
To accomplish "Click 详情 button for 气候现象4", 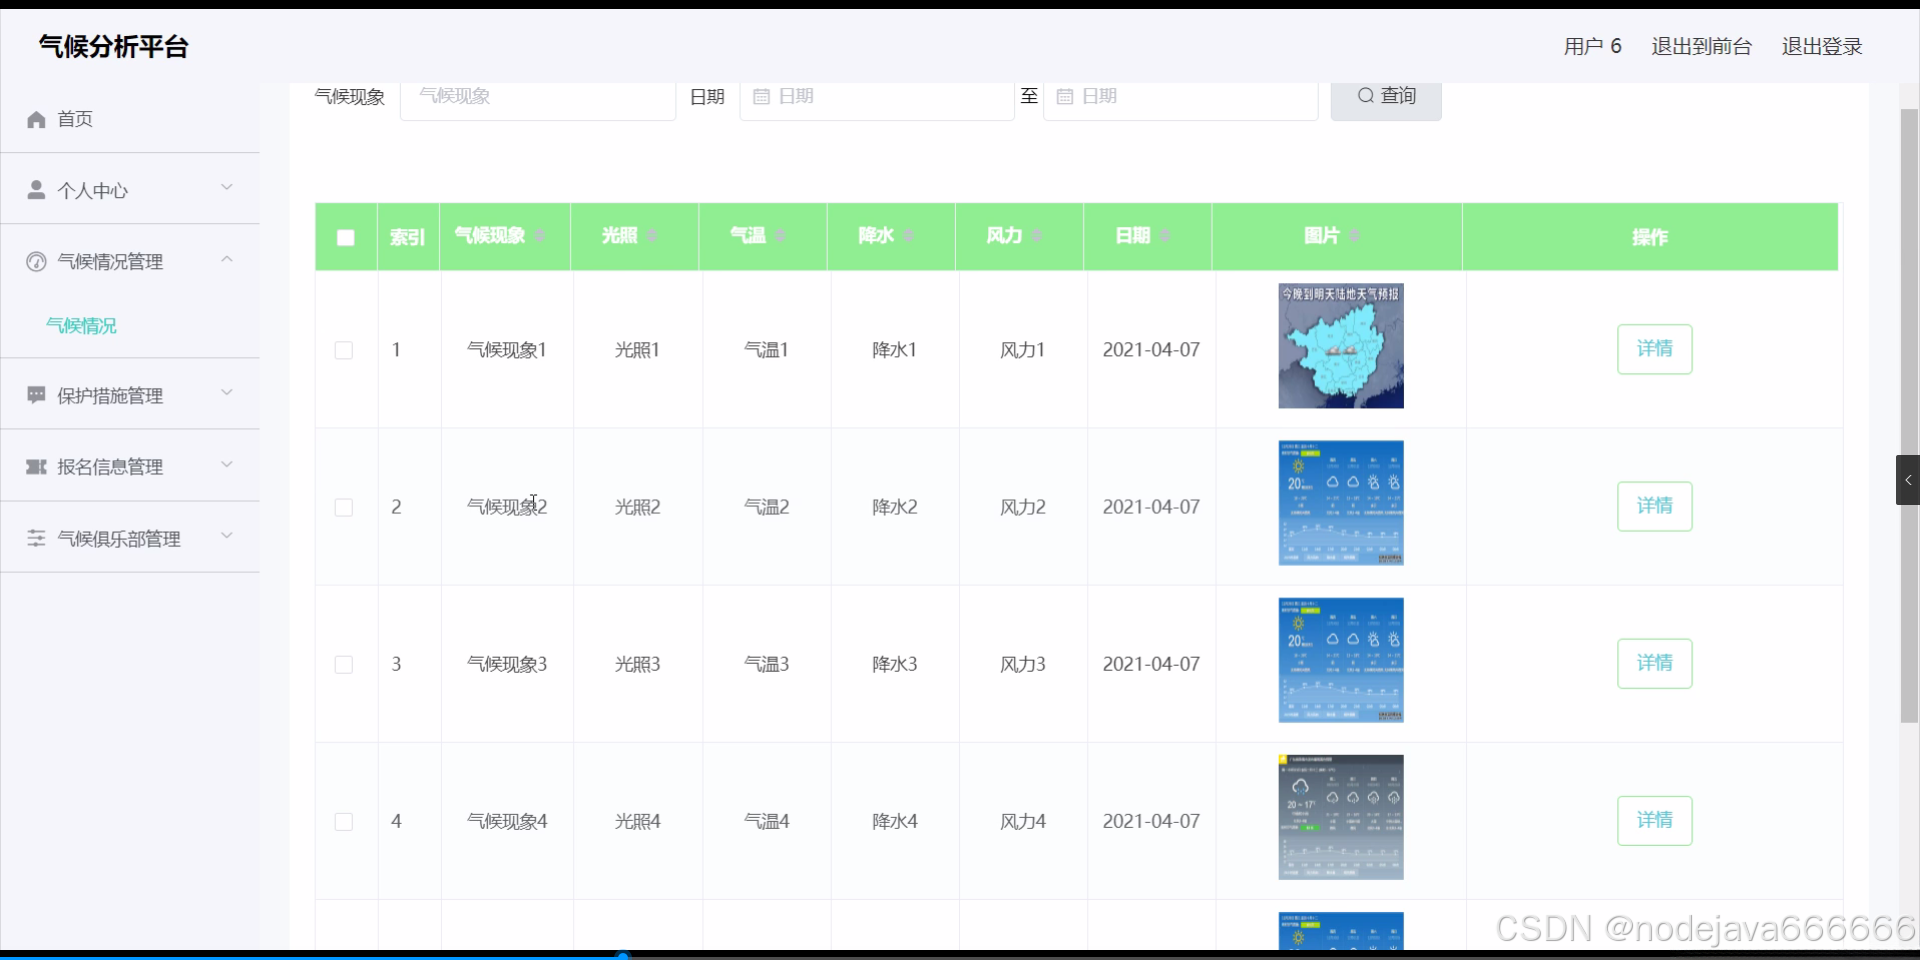I will click(1655, 820).
